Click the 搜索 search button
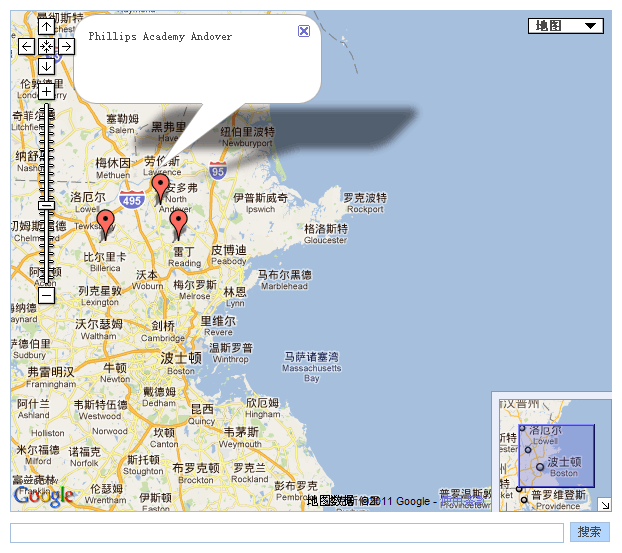This screenshot has height=553, width=622. 589,532
